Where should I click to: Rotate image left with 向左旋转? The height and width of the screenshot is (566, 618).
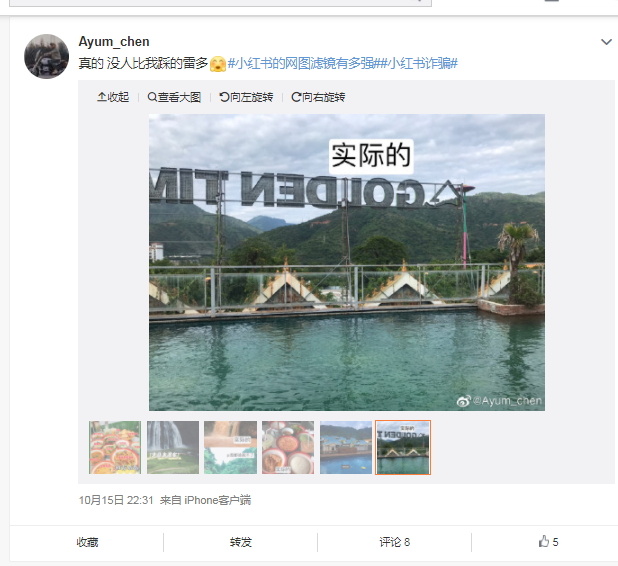[246, 97]
